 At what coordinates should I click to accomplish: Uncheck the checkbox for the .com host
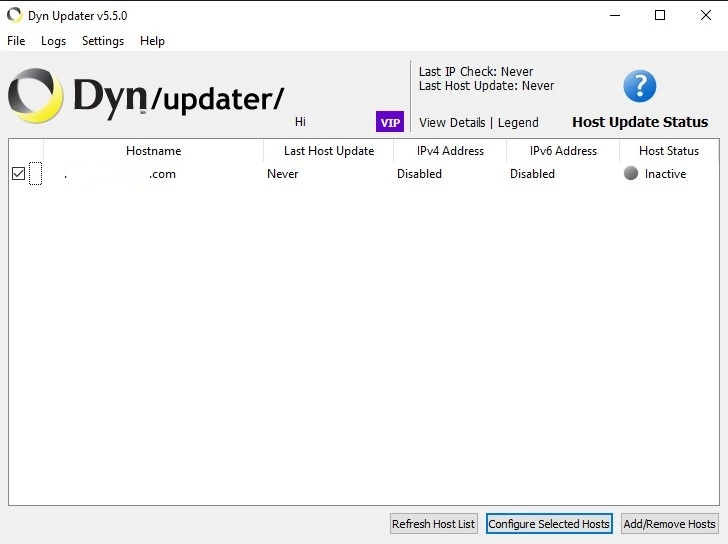pos(18,174)
